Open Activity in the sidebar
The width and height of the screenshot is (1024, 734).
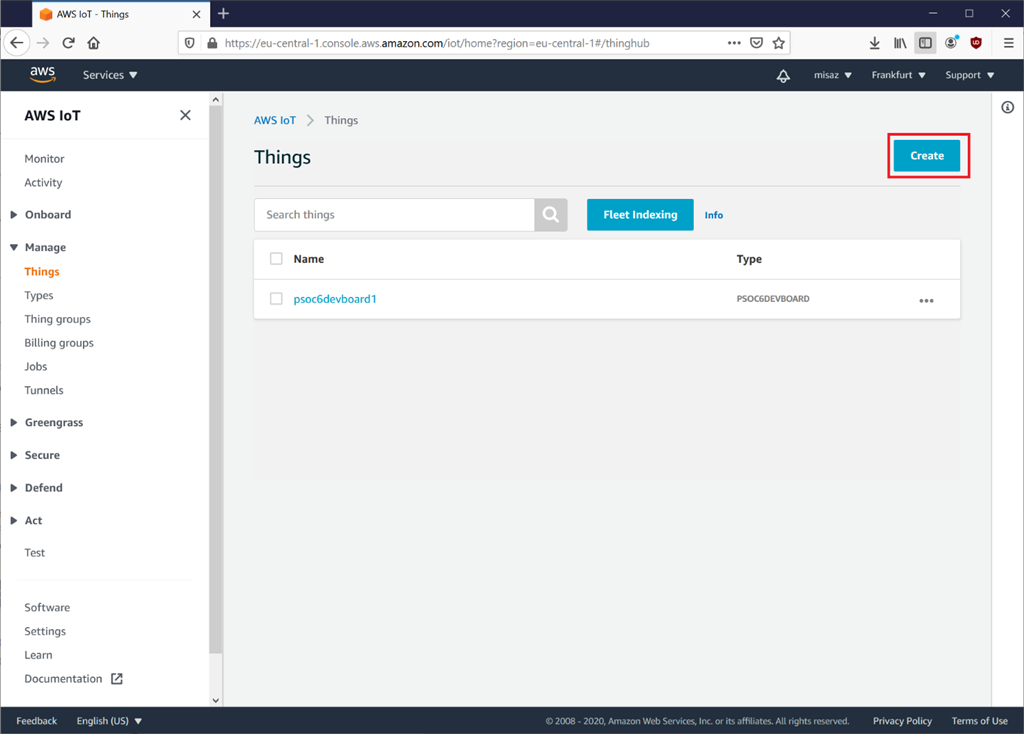(43, 183)
